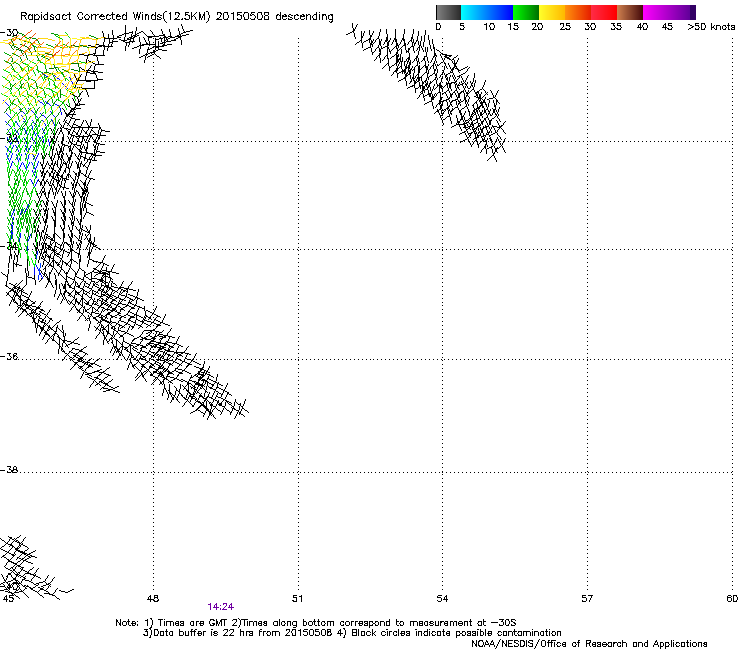Click the longitude label '51'
740x650 pixels.
pyautogui.click(x=297, y=599)
